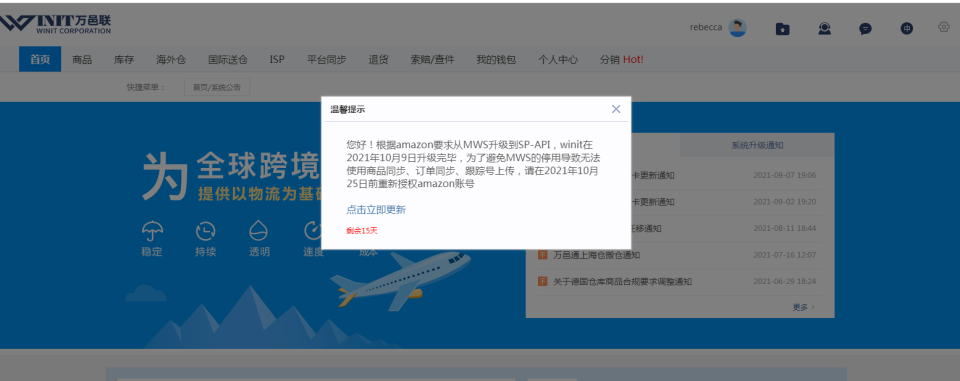Open the 索赔/查件 menu

[x=432, y=59]
